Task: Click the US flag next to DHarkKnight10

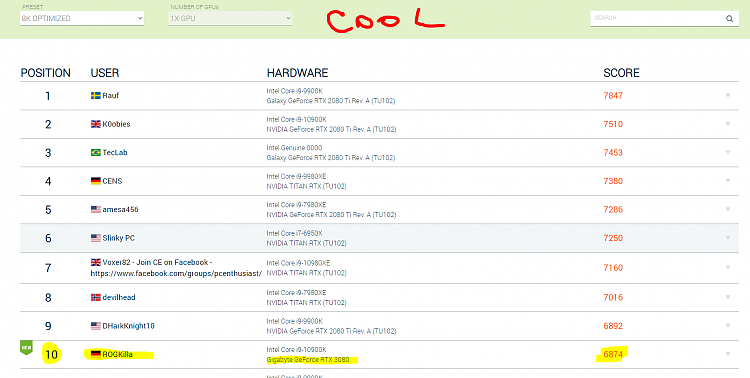Action: pos(96,326)
